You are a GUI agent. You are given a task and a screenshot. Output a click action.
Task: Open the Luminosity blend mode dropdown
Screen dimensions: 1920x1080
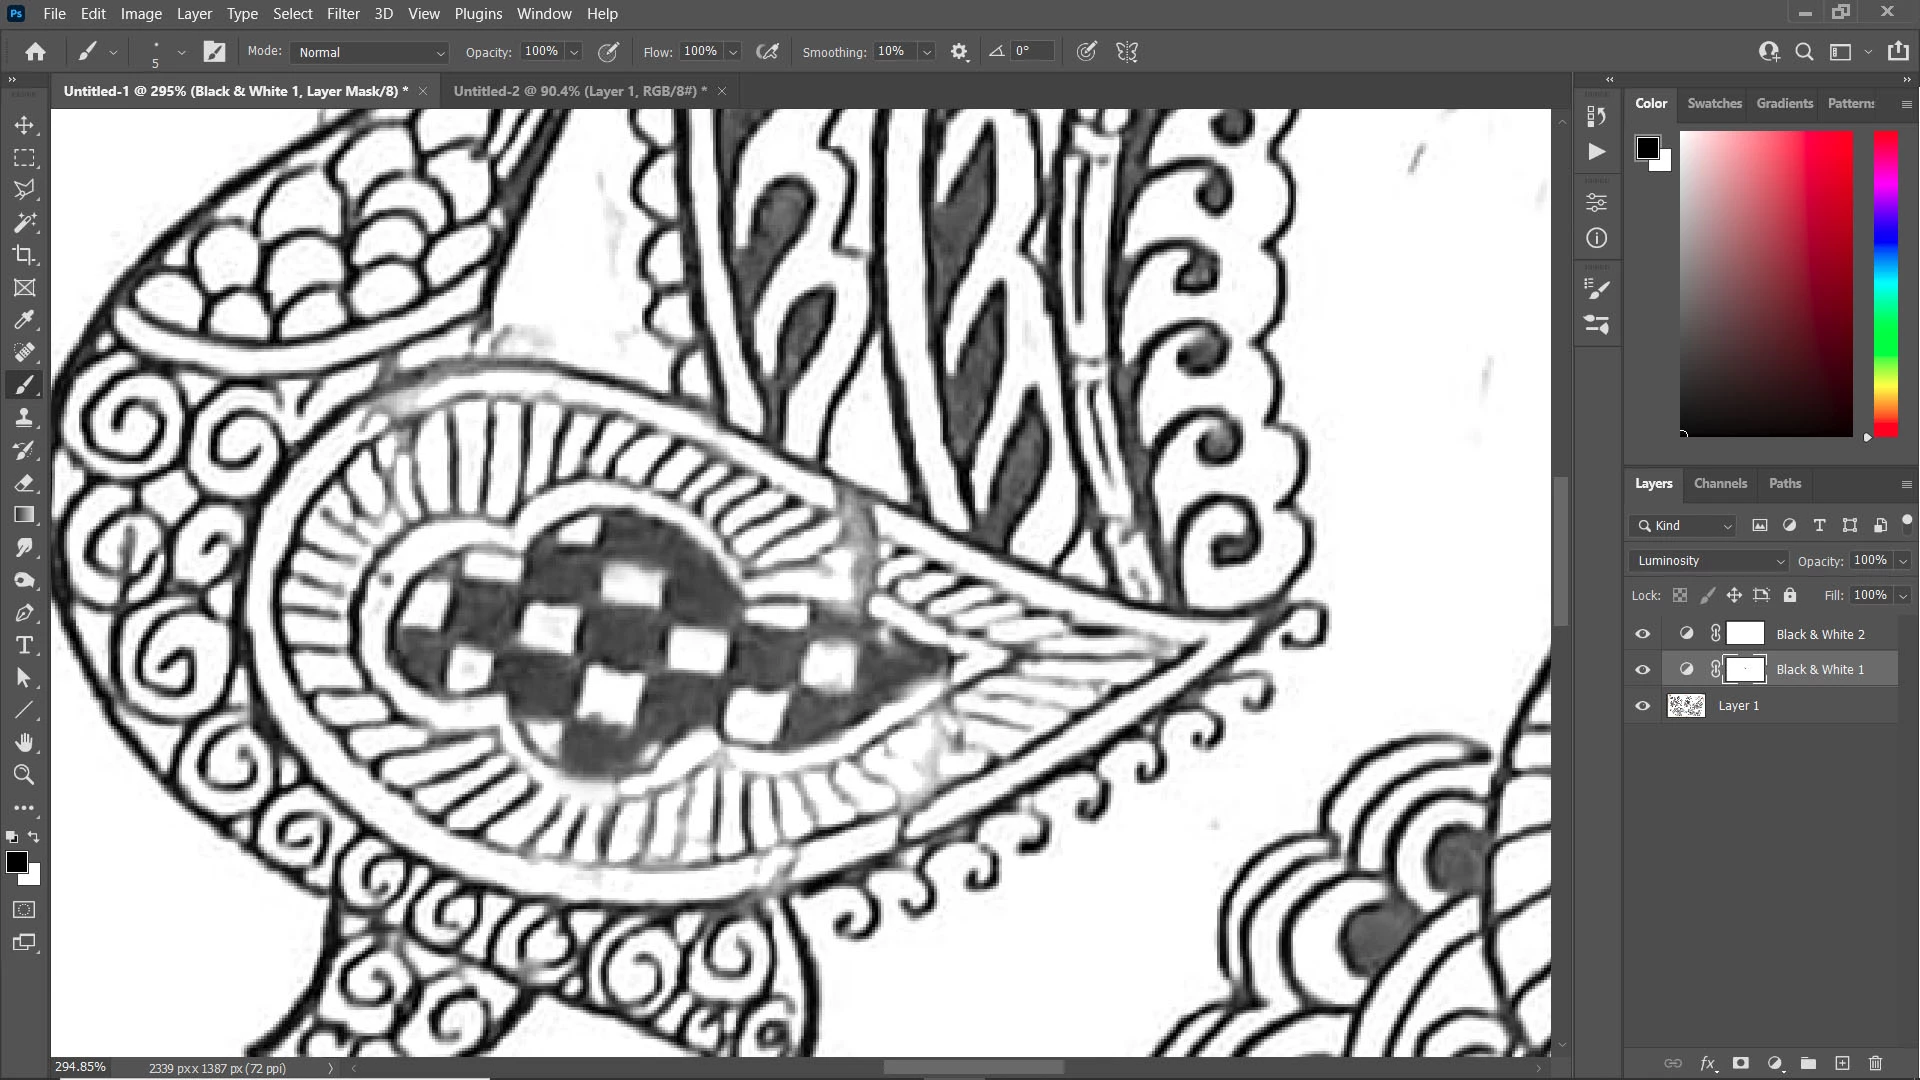point(1710,561)
